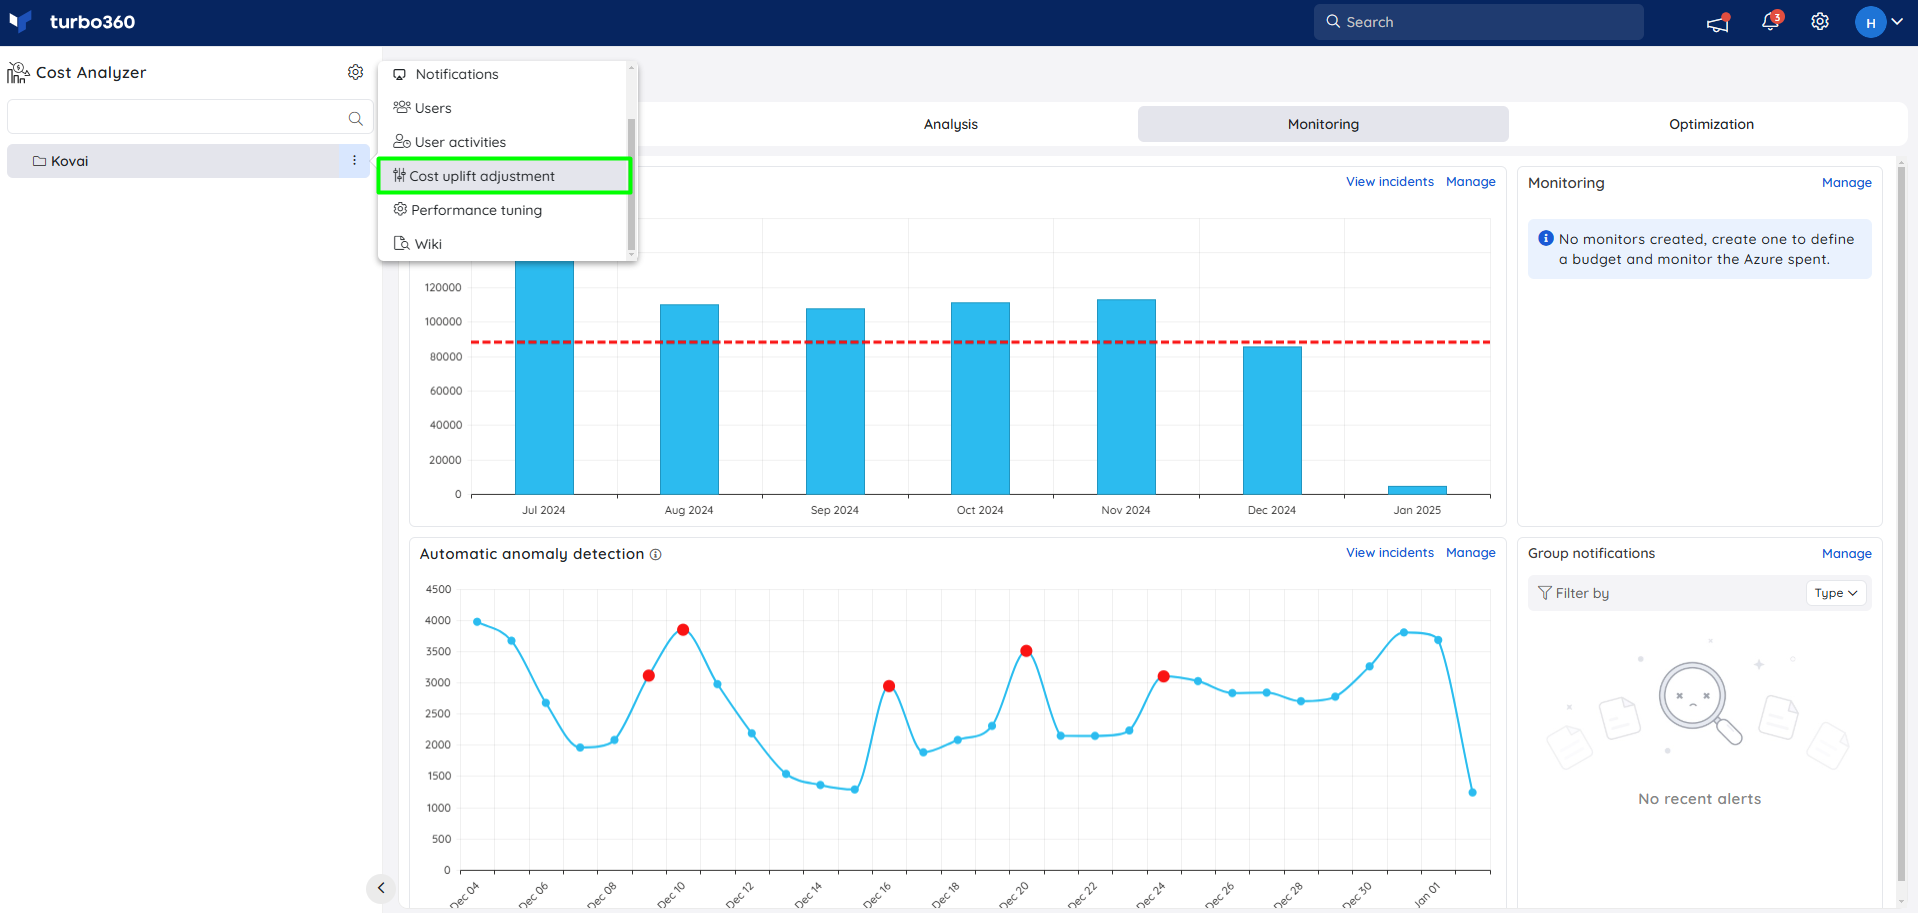The width and height of the screenshot is (1918, 913).
Task: Click the Dec 2024 cost bar
Action: (x=1272, y=420)
